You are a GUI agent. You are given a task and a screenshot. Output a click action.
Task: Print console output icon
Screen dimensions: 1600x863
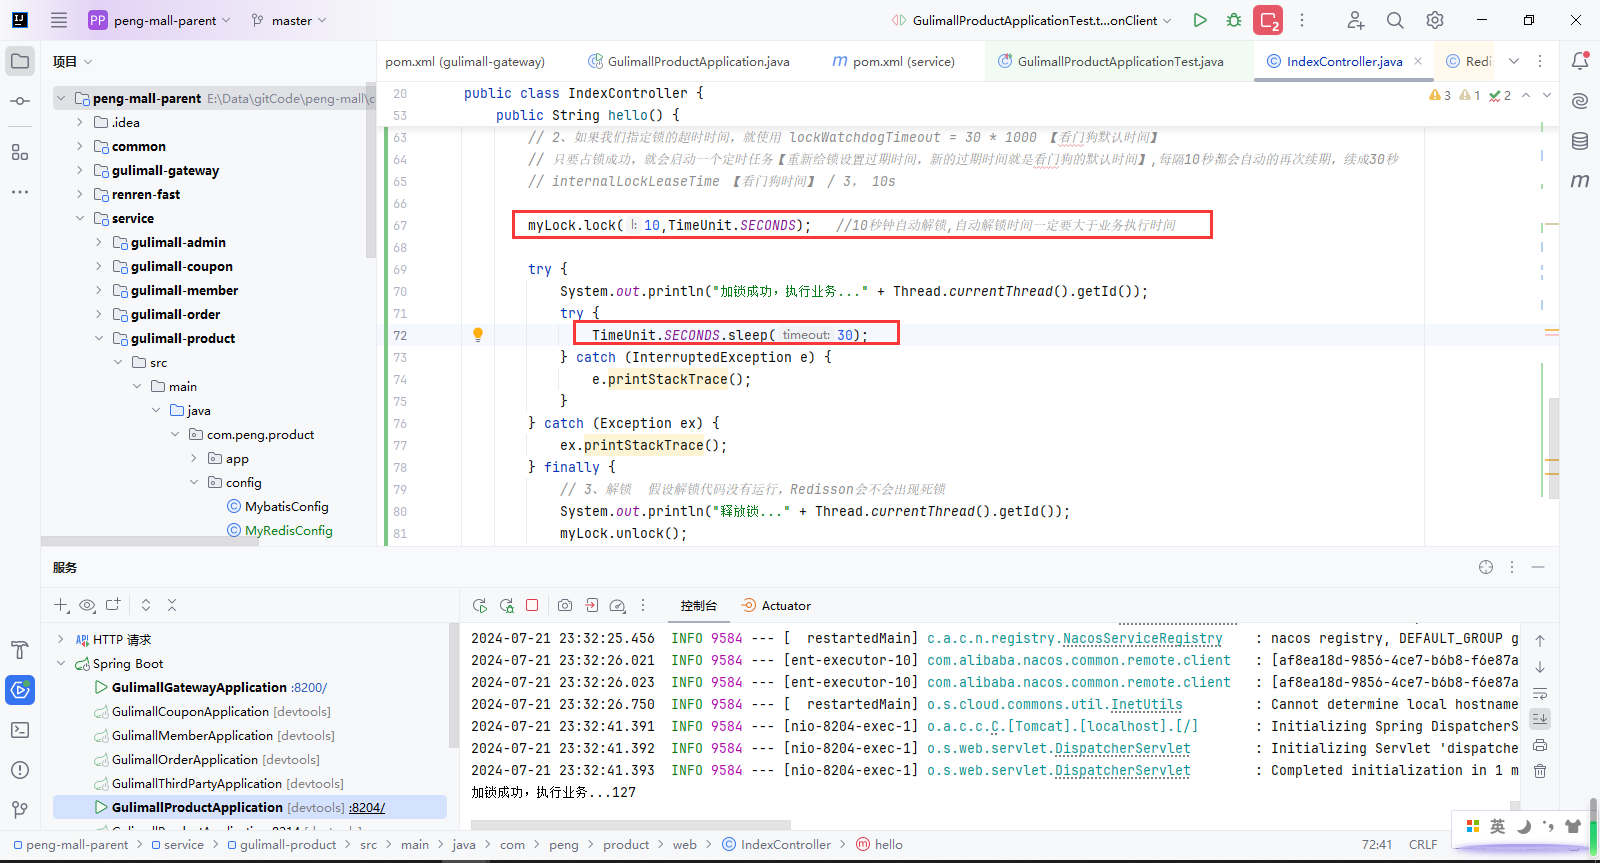click(x=1540, y=745)
